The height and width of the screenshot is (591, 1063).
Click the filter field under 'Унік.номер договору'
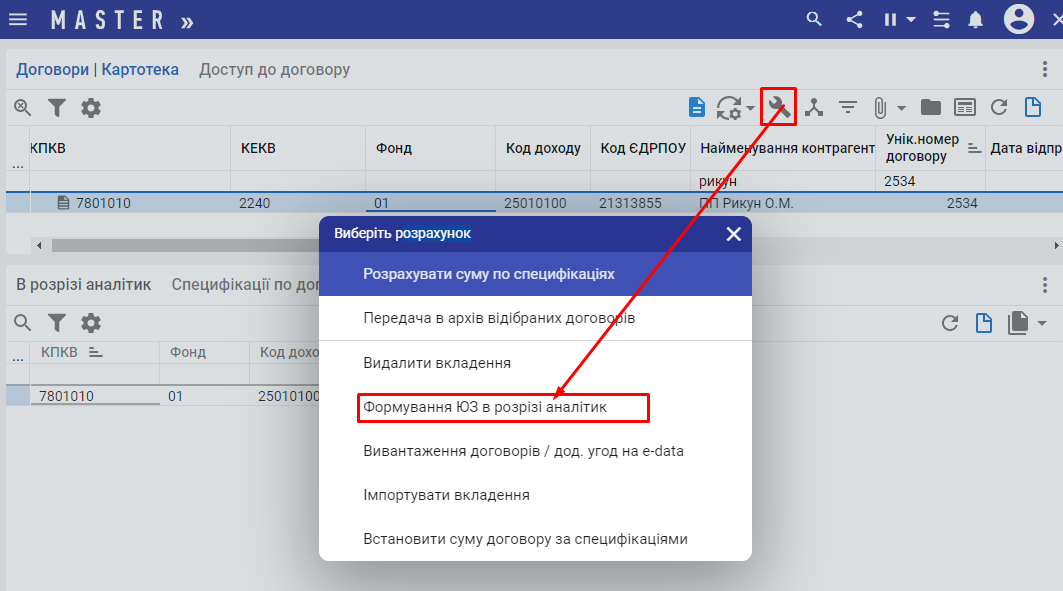click(x=930, y=182)
